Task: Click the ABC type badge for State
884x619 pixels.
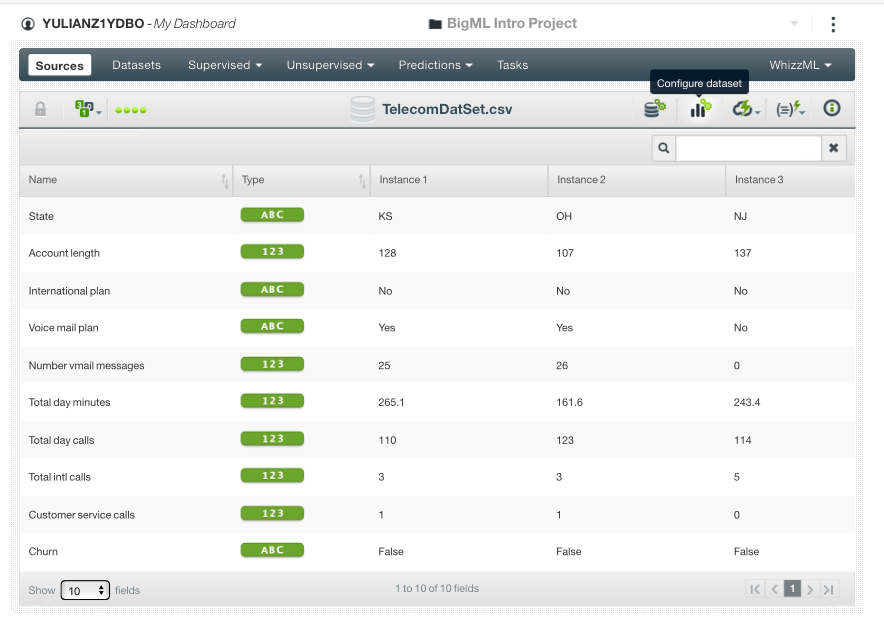Action: [x=271, y=214]
